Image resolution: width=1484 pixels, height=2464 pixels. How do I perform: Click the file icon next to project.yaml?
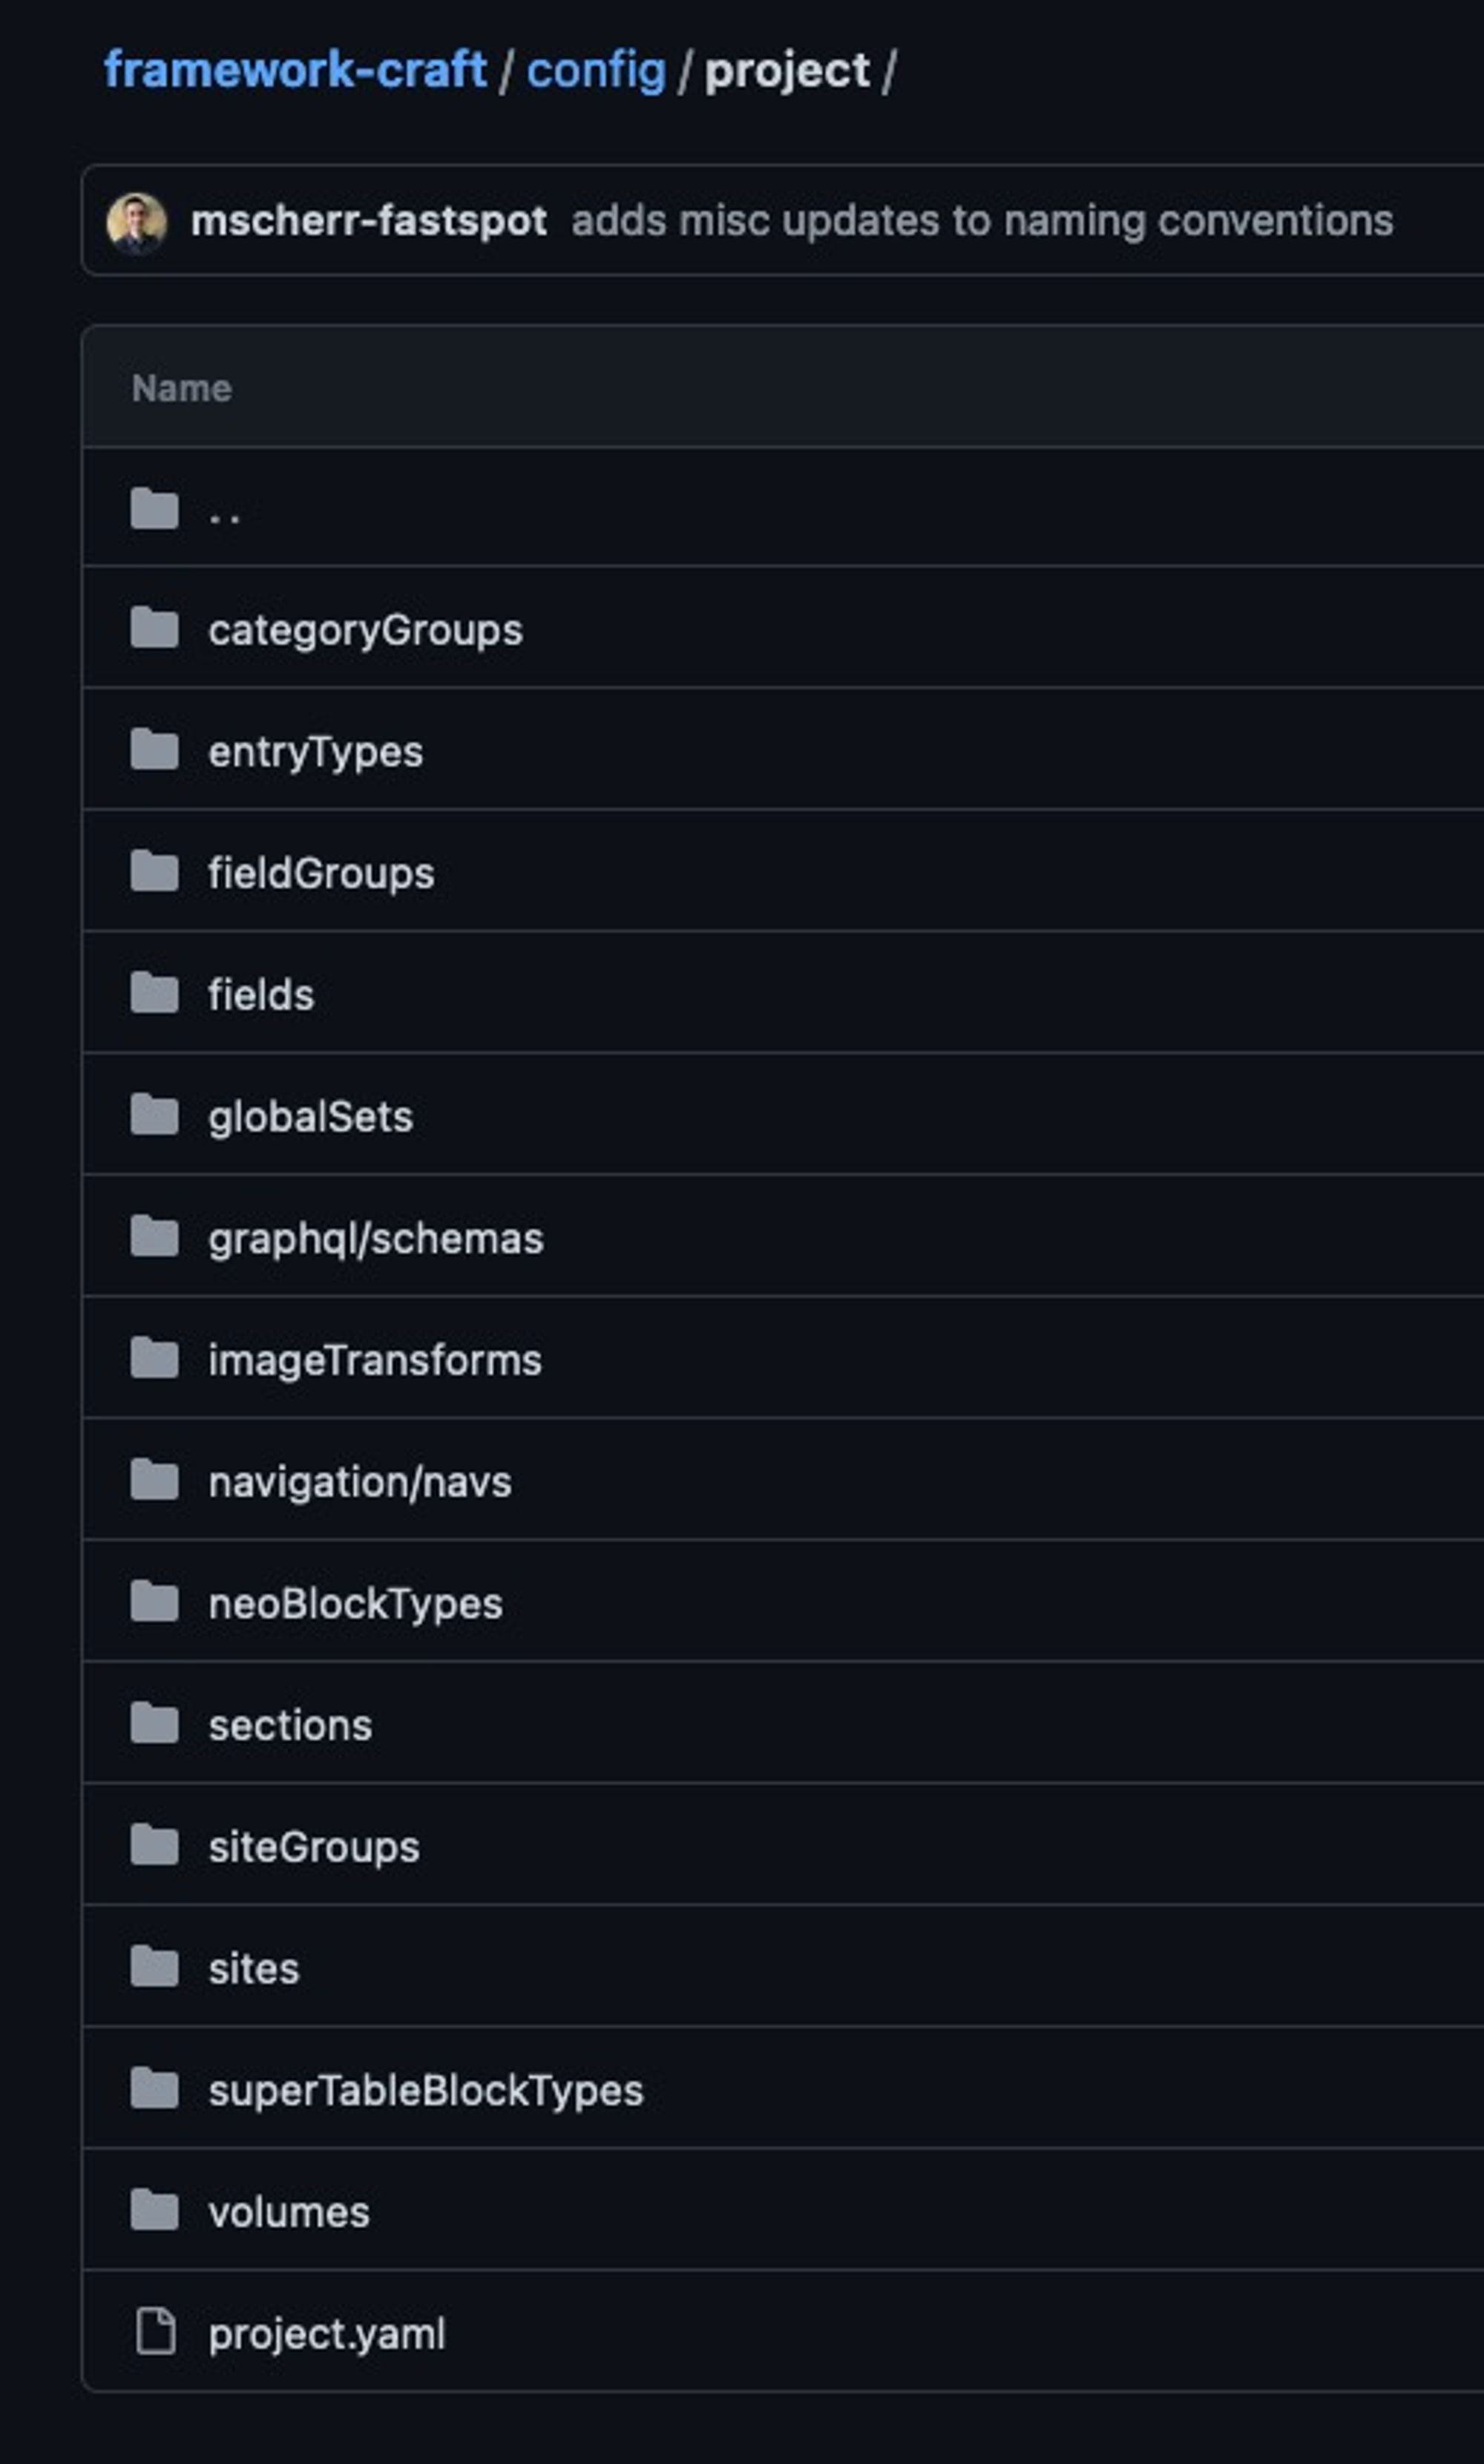155,2332
